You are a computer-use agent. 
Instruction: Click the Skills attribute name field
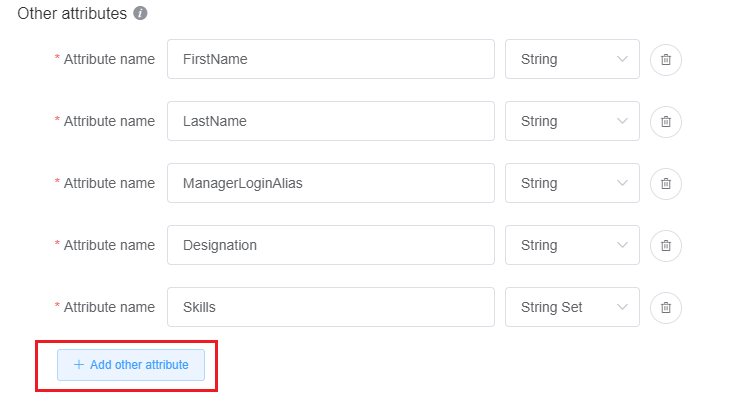[330, 308]
